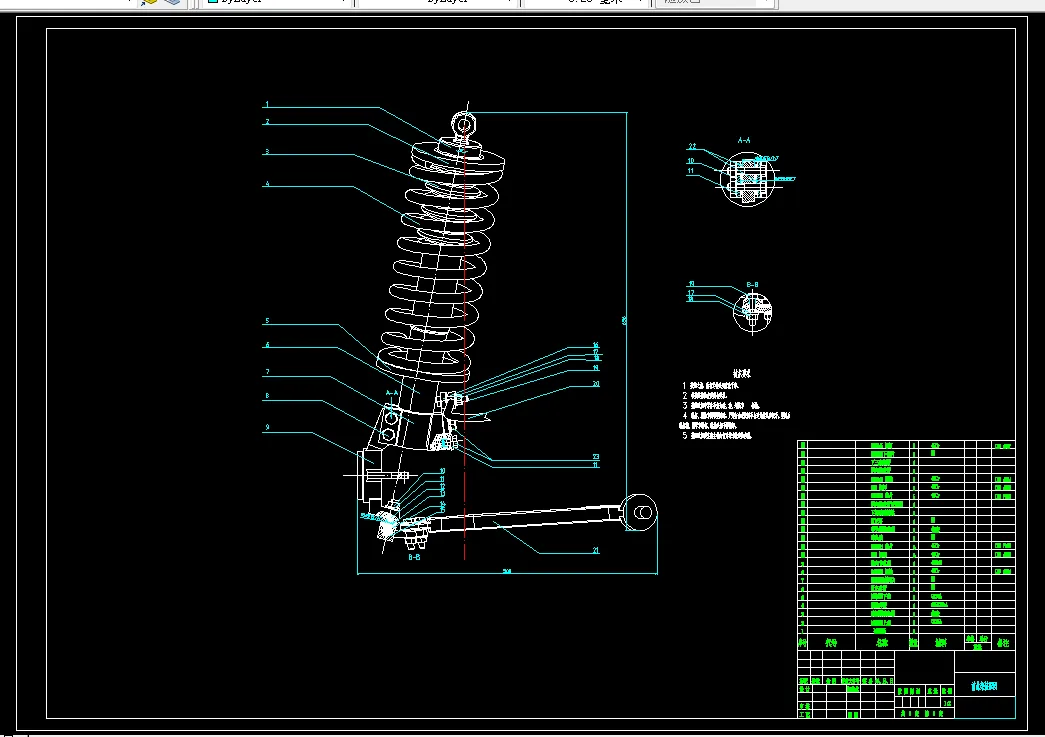
Task: Select the control arm right-end bushing eye
Action: tap(639, 513)
